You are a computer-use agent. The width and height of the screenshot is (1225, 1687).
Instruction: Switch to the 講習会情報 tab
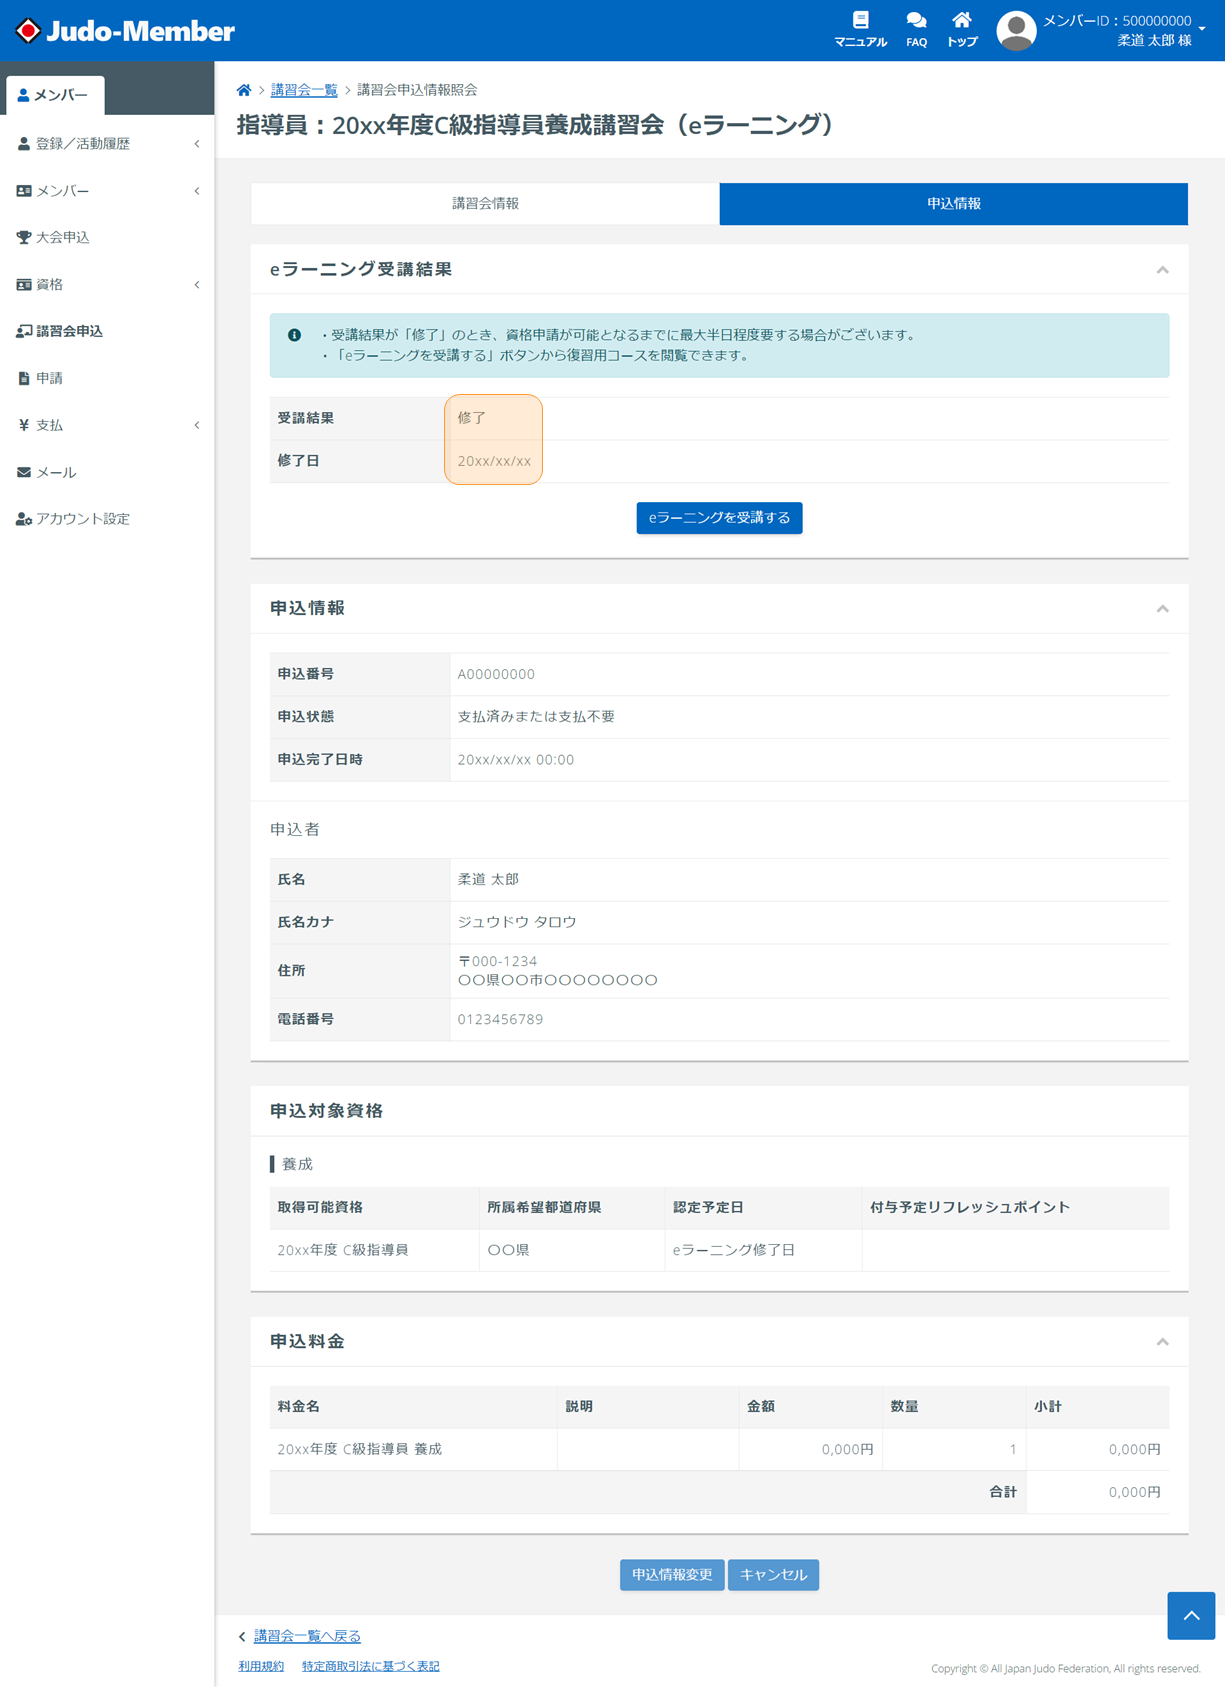(x=485, y=203)
